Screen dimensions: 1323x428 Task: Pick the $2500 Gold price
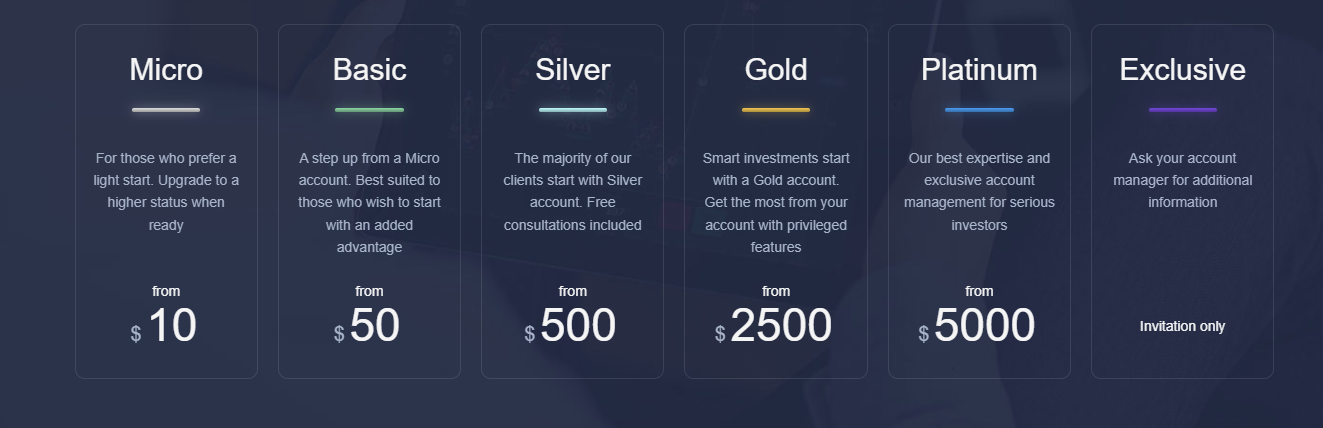(x=774, y=327)
